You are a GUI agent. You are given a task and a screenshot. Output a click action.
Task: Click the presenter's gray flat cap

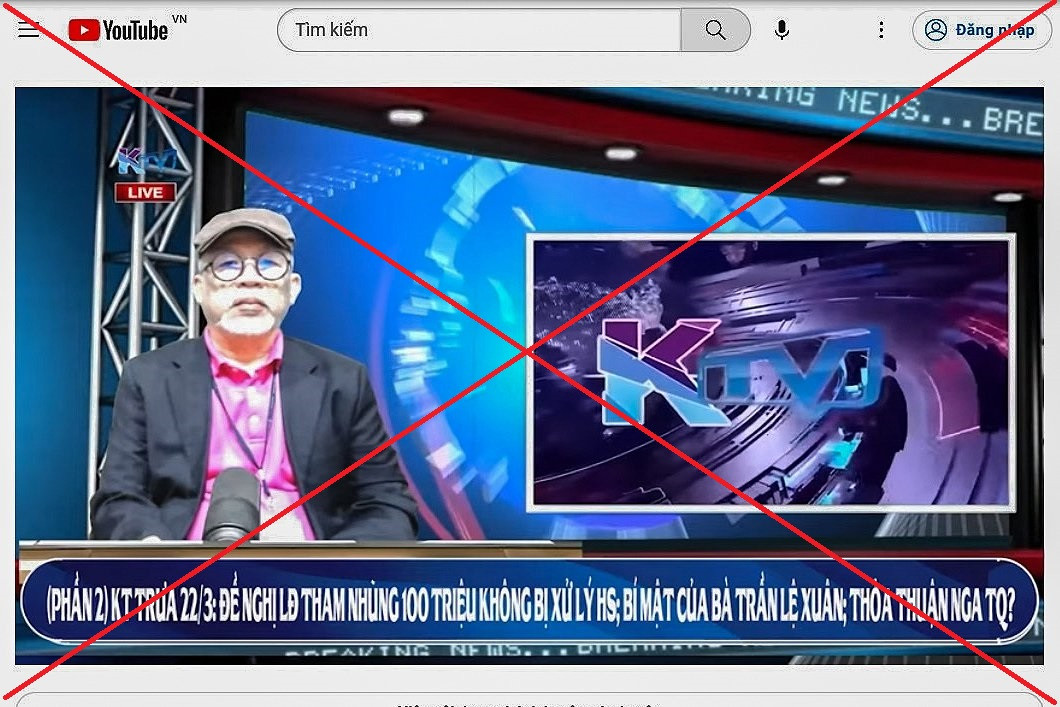[243, 229]
